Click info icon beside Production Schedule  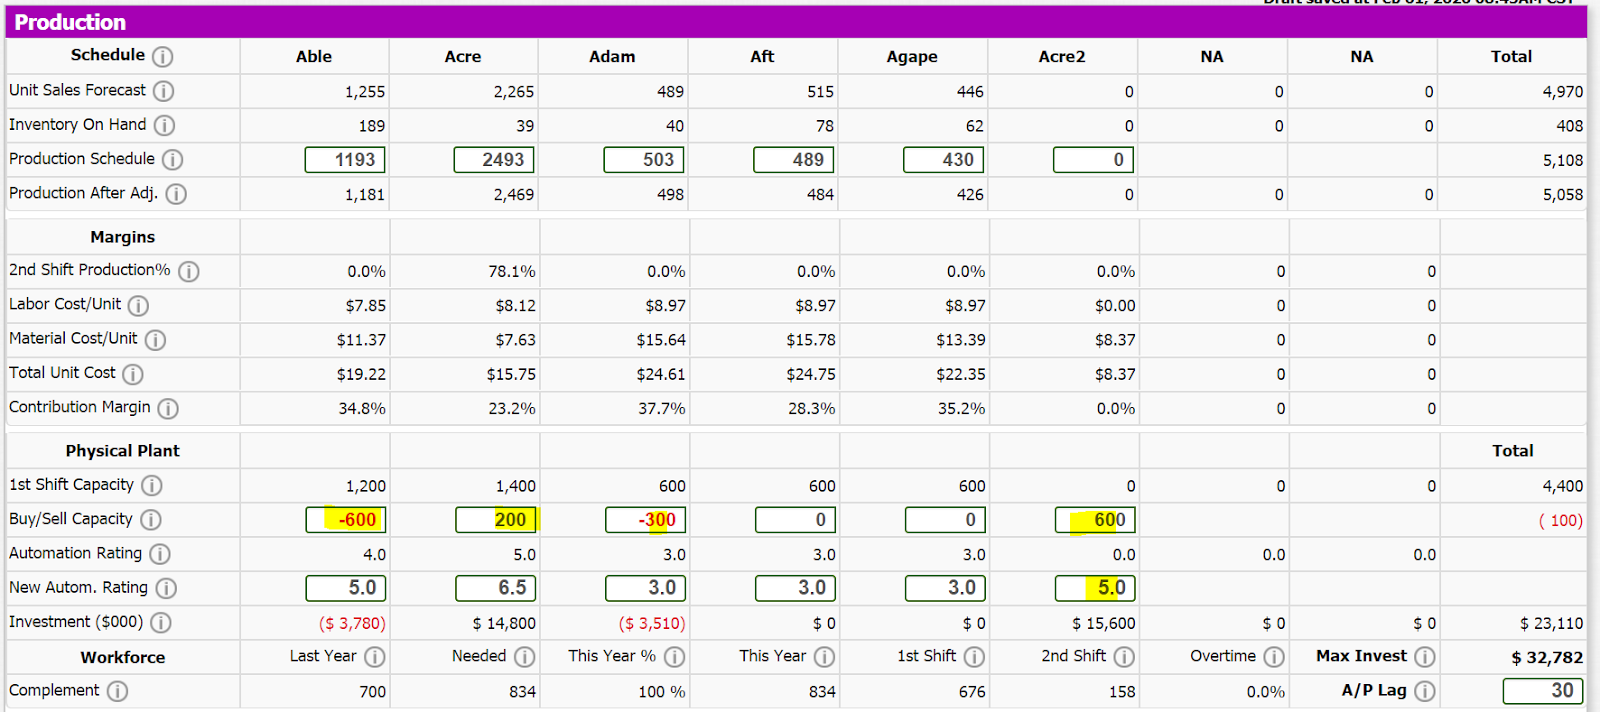[x=173, y=160]
